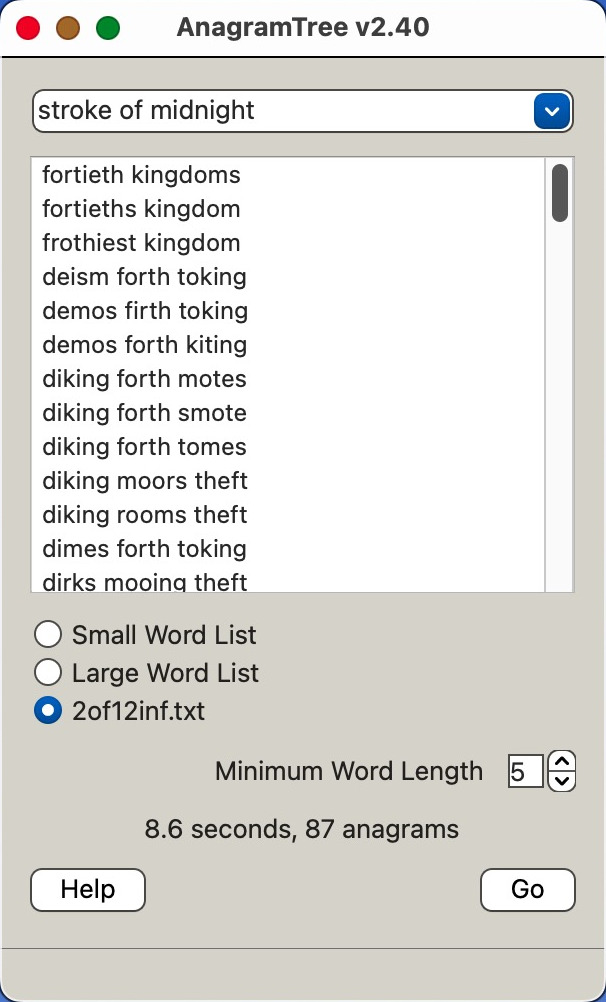
Task: Click the Minimum Word Length number field
Action: click(x=525, y=771)
